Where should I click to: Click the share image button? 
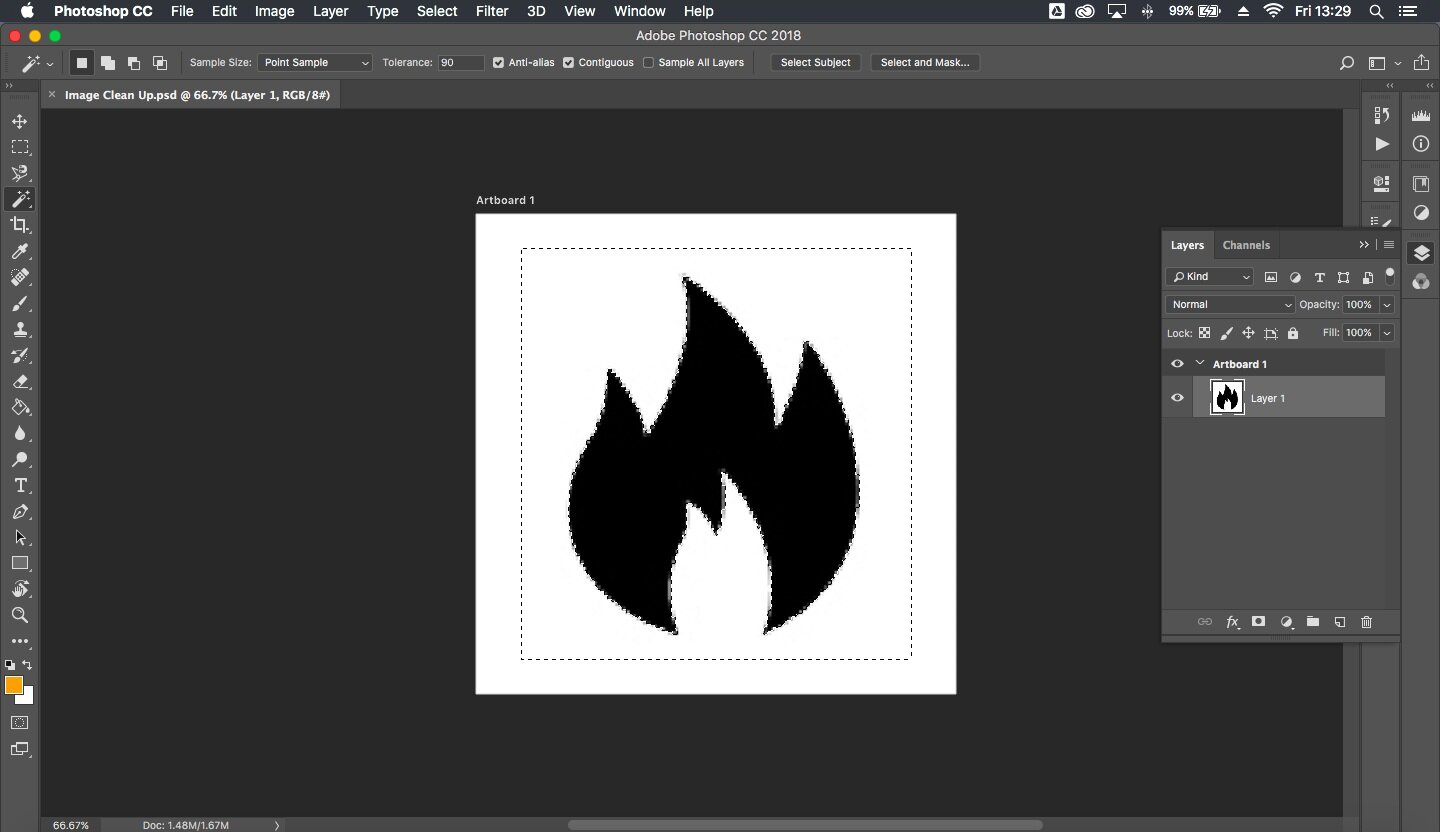1421,63
